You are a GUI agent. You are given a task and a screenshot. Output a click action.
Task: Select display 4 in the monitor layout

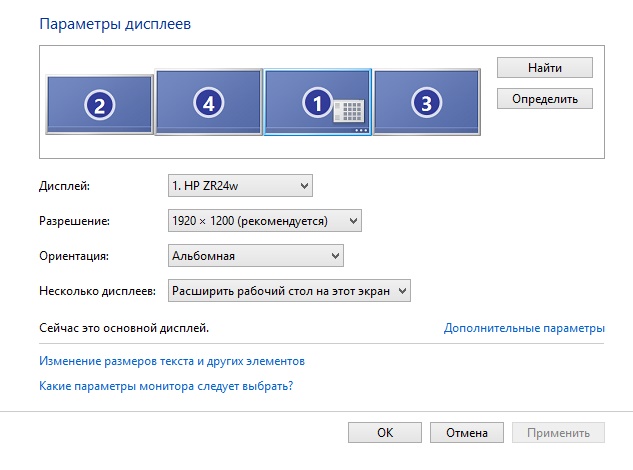(x=208, y=101)
